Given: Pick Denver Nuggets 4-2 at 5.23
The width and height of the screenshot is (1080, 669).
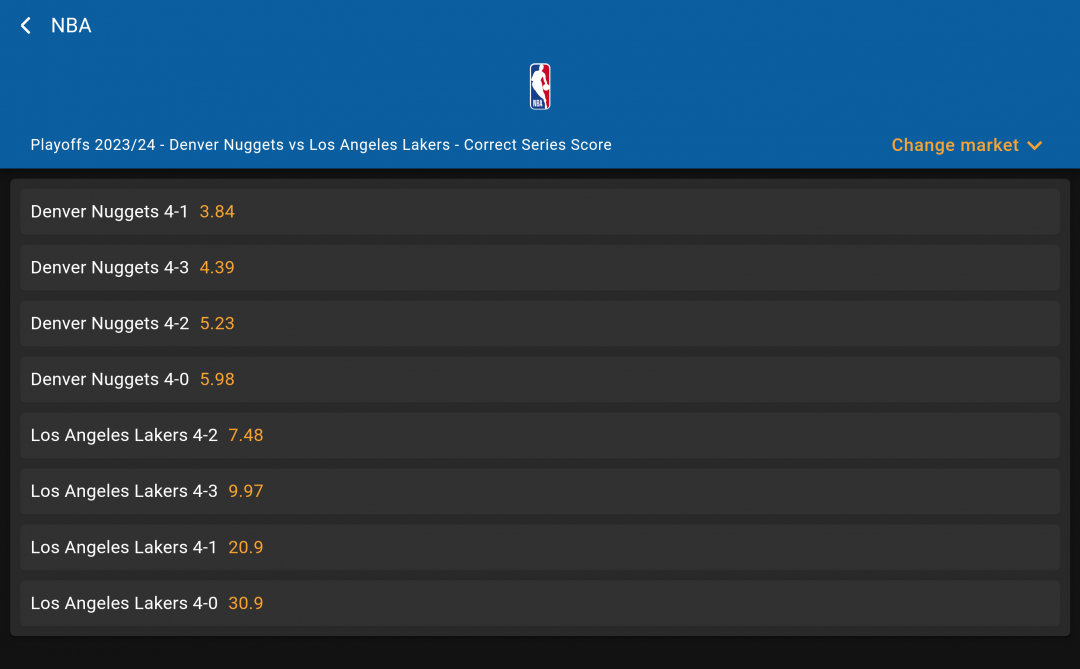Looking at the screenshot, I should 540,323.
